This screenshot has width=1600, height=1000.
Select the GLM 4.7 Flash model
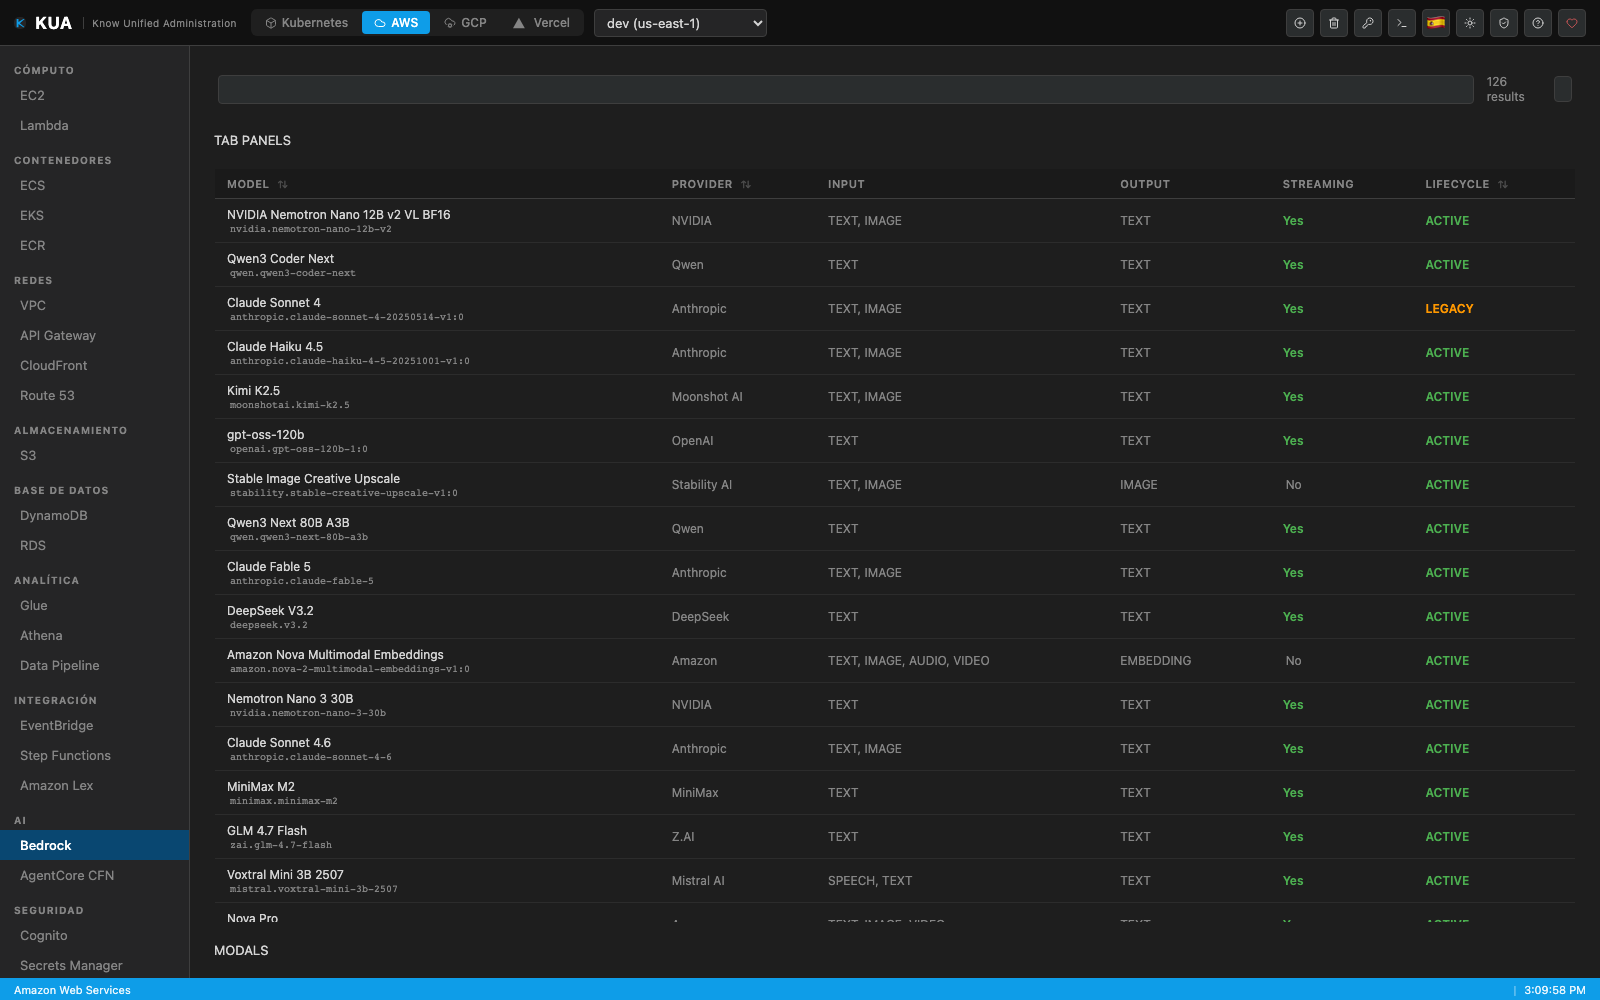(894, 837)
